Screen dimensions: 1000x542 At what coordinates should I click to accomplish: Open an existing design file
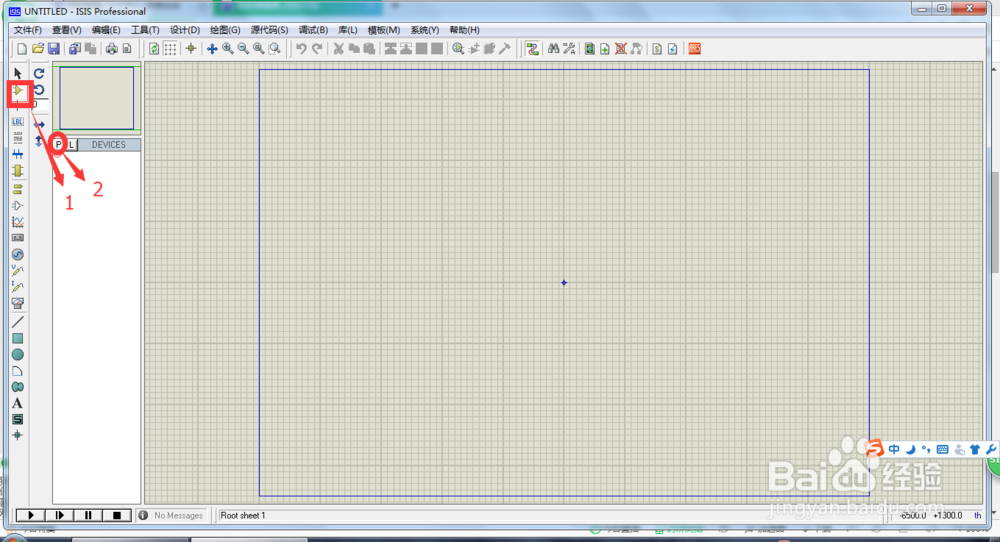38,49
